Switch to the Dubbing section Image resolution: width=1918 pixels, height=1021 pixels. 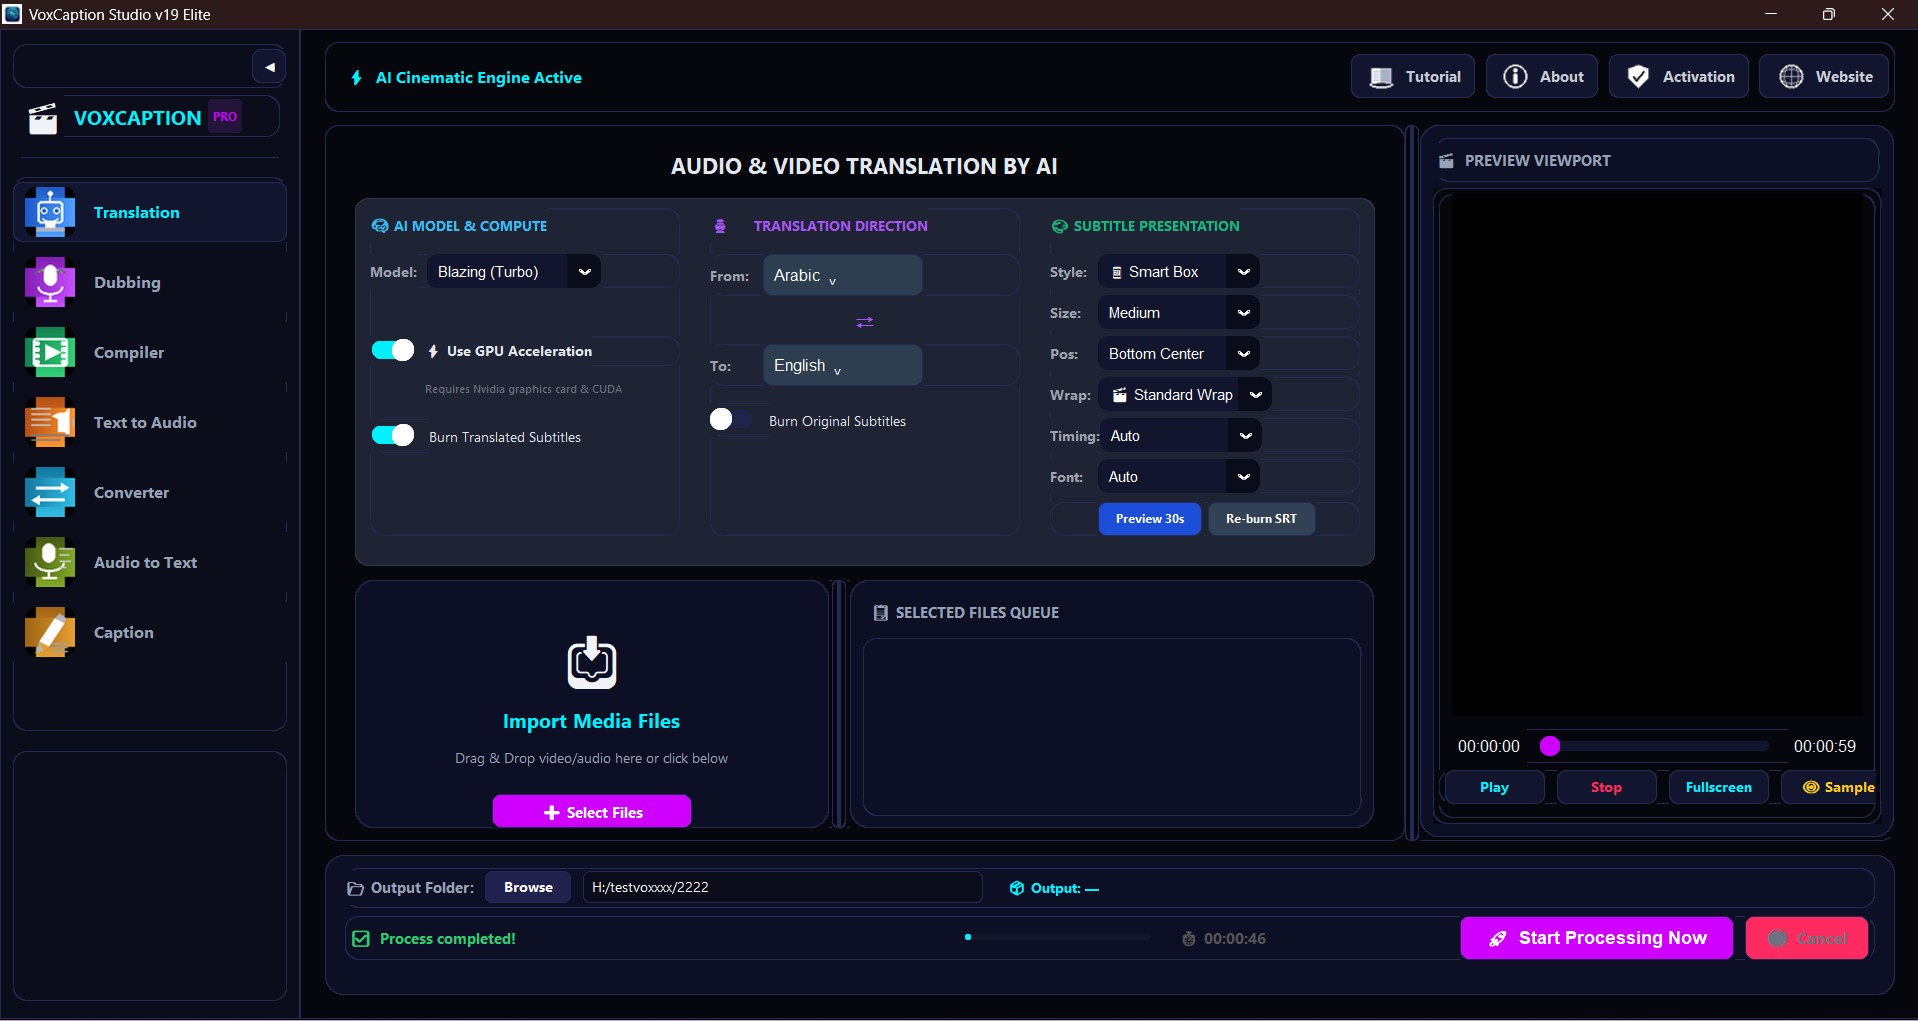150,282
